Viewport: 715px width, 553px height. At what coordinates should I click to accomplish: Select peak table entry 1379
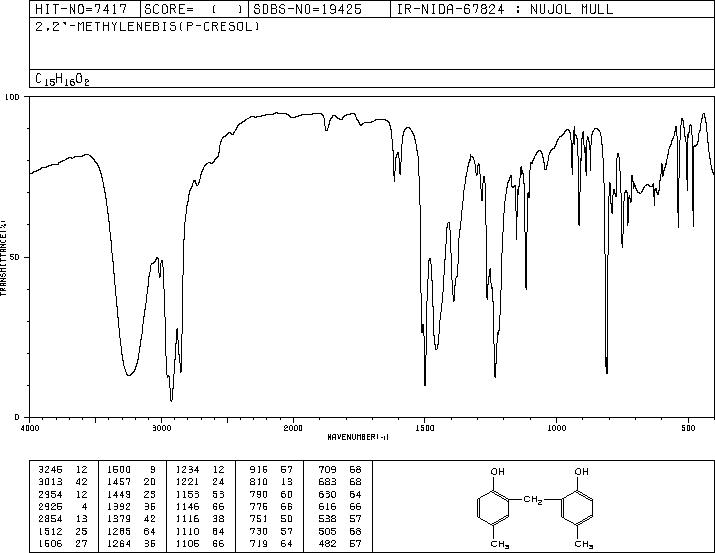(119, 519)
